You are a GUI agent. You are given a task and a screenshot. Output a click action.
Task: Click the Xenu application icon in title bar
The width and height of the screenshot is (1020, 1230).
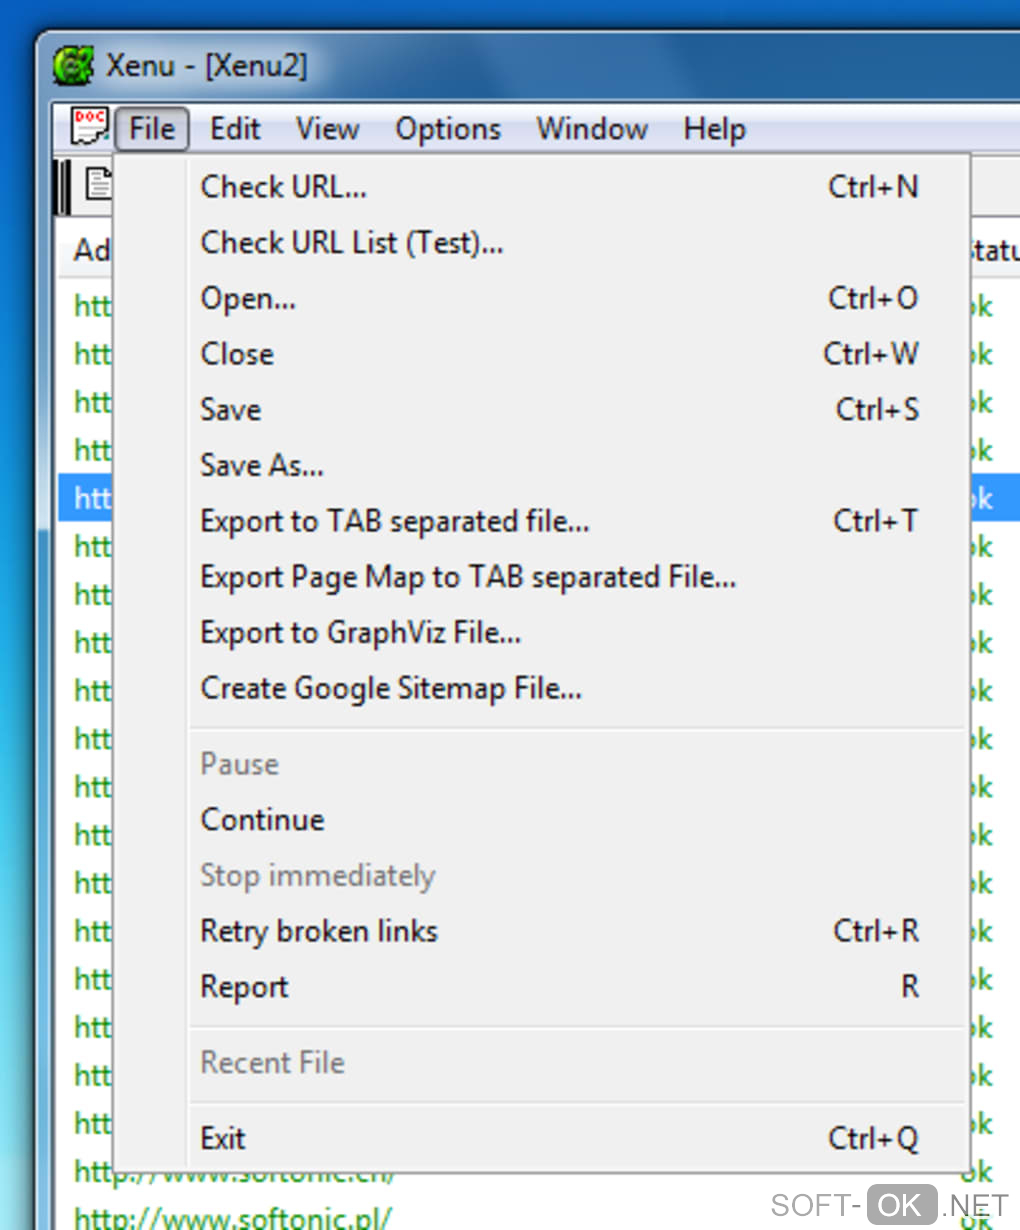(74, 66)
